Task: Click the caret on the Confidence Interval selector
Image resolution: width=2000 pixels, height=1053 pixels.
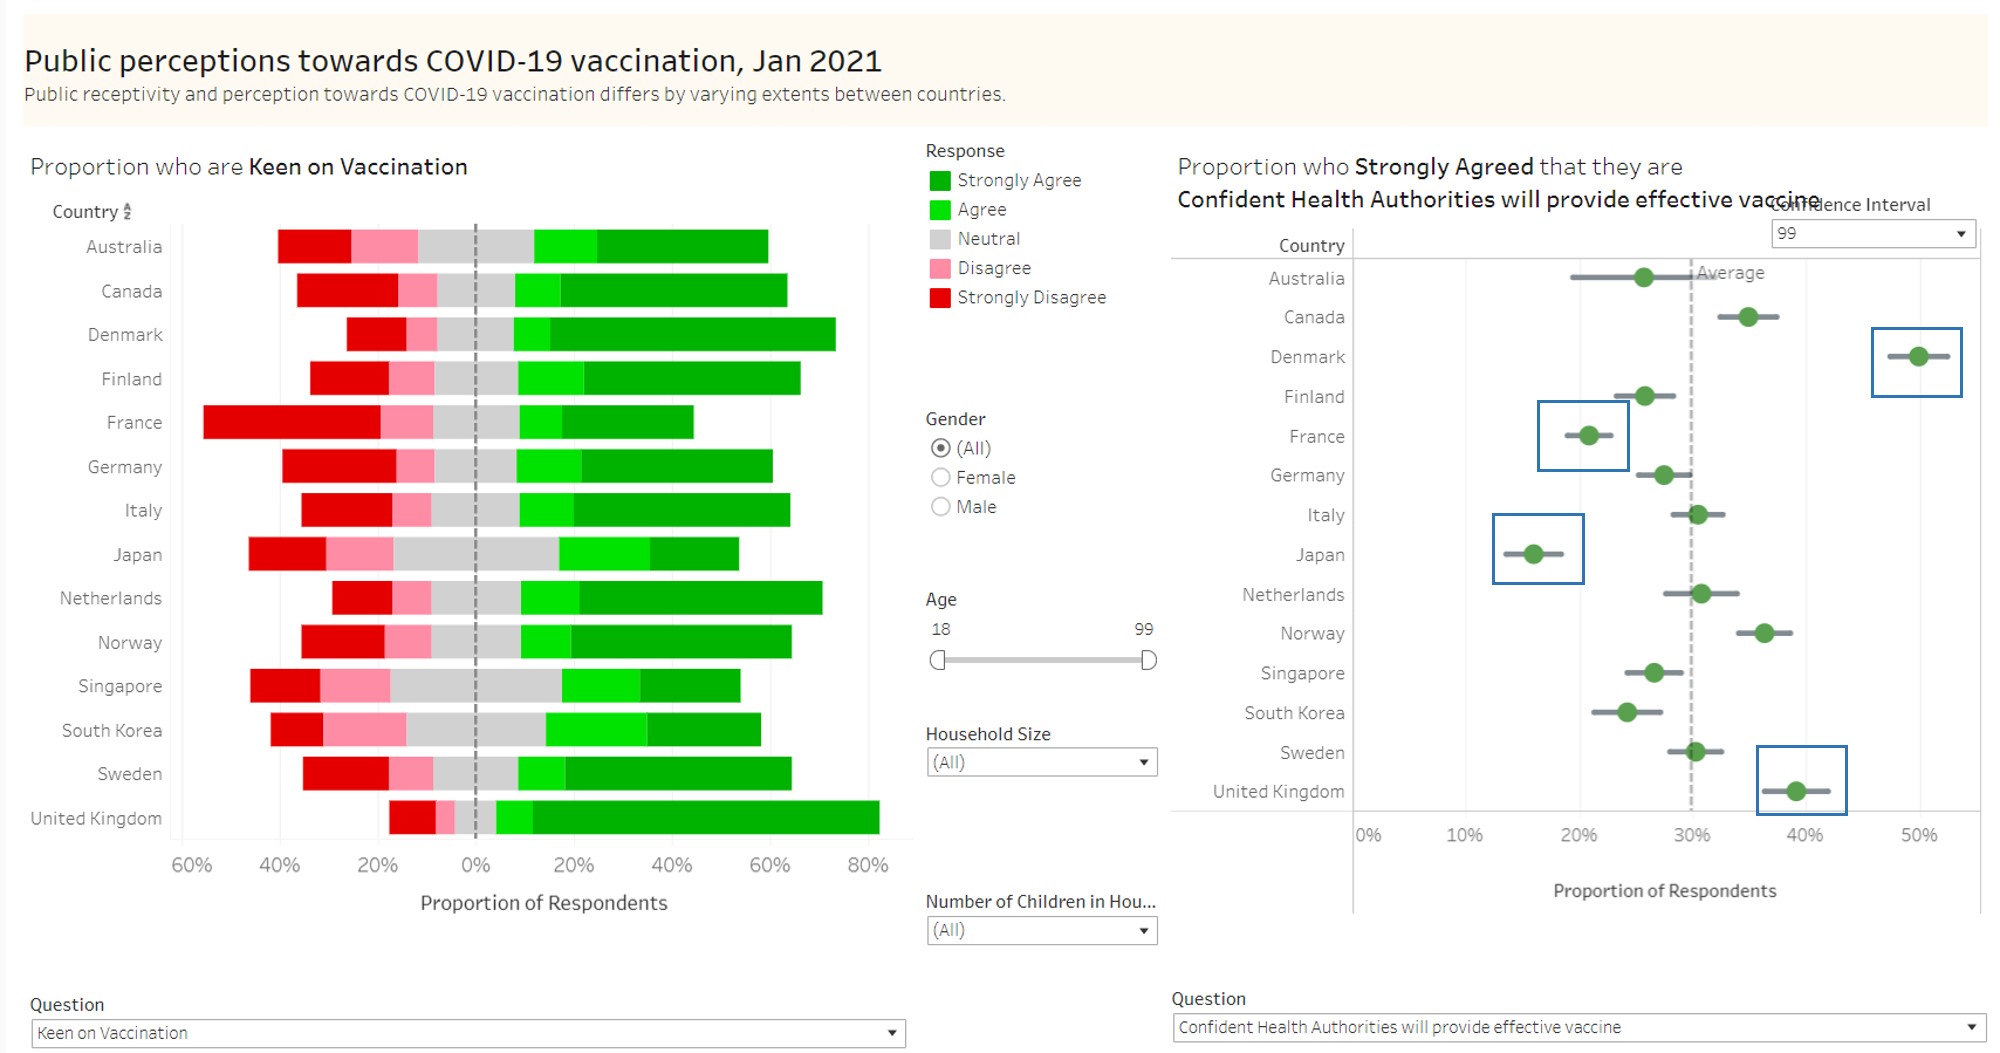Action: click(1962, 233)
